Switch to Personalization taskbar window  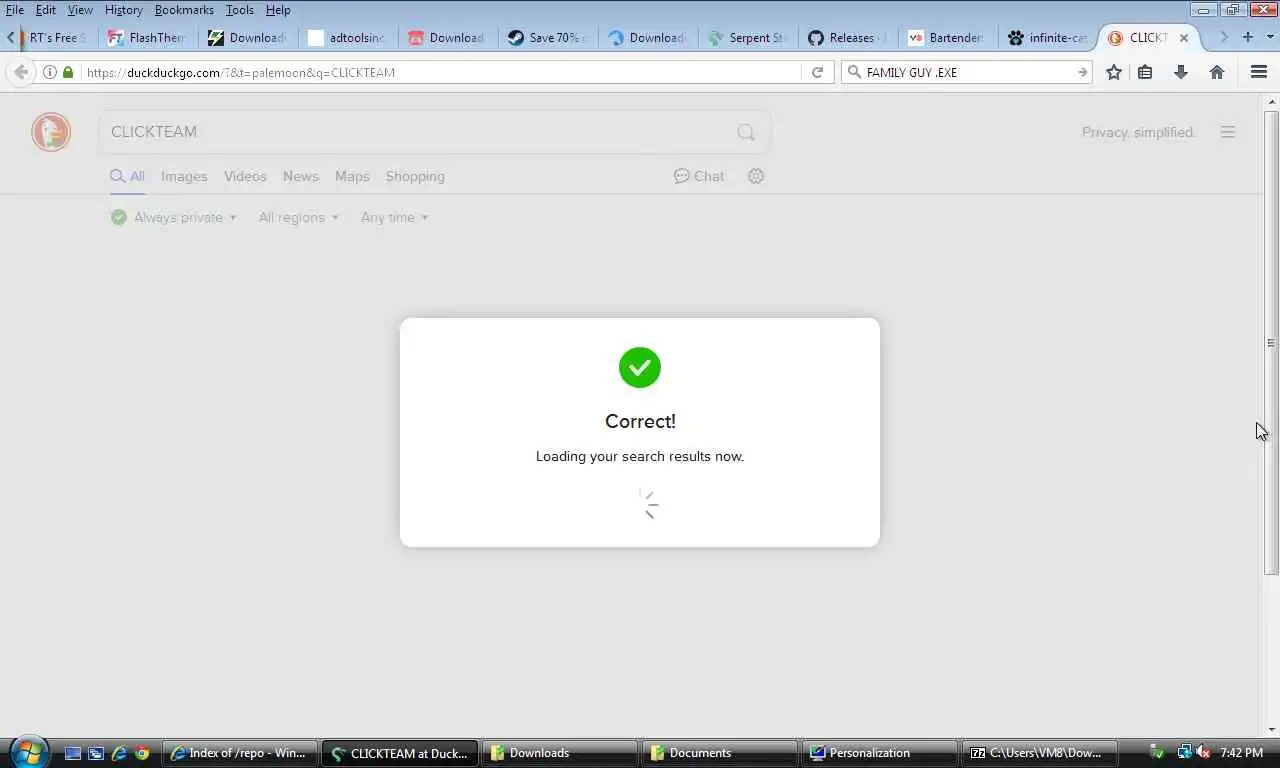[879, 753]
